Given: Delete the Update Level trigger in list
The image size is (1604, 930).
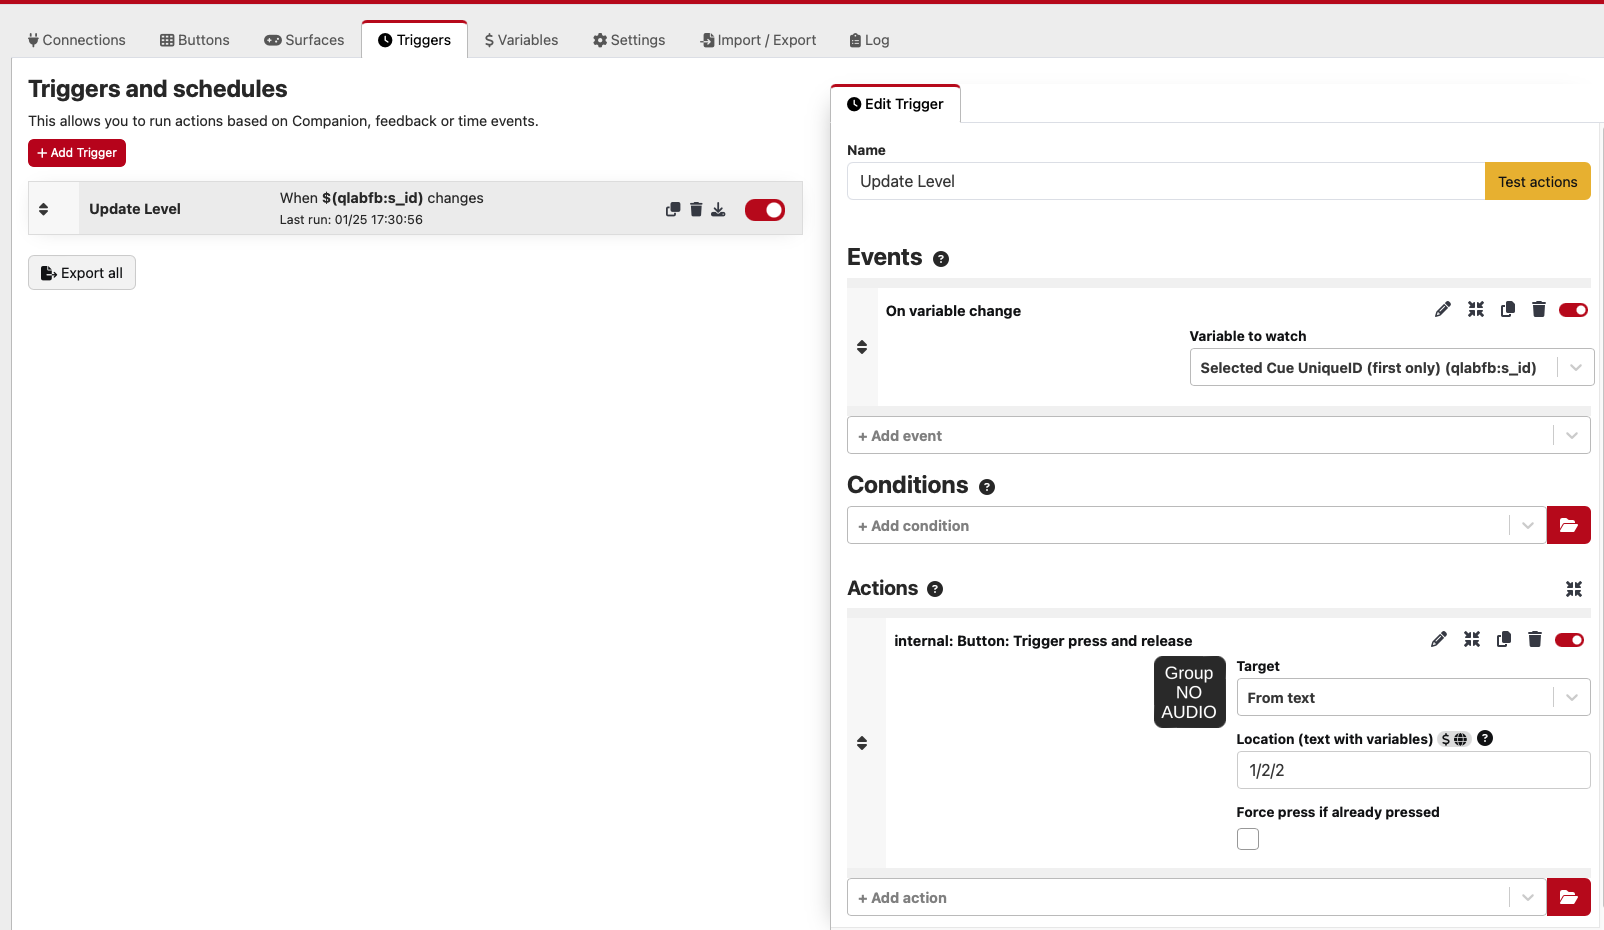Looking at the screenshot, I should [696, 210].
